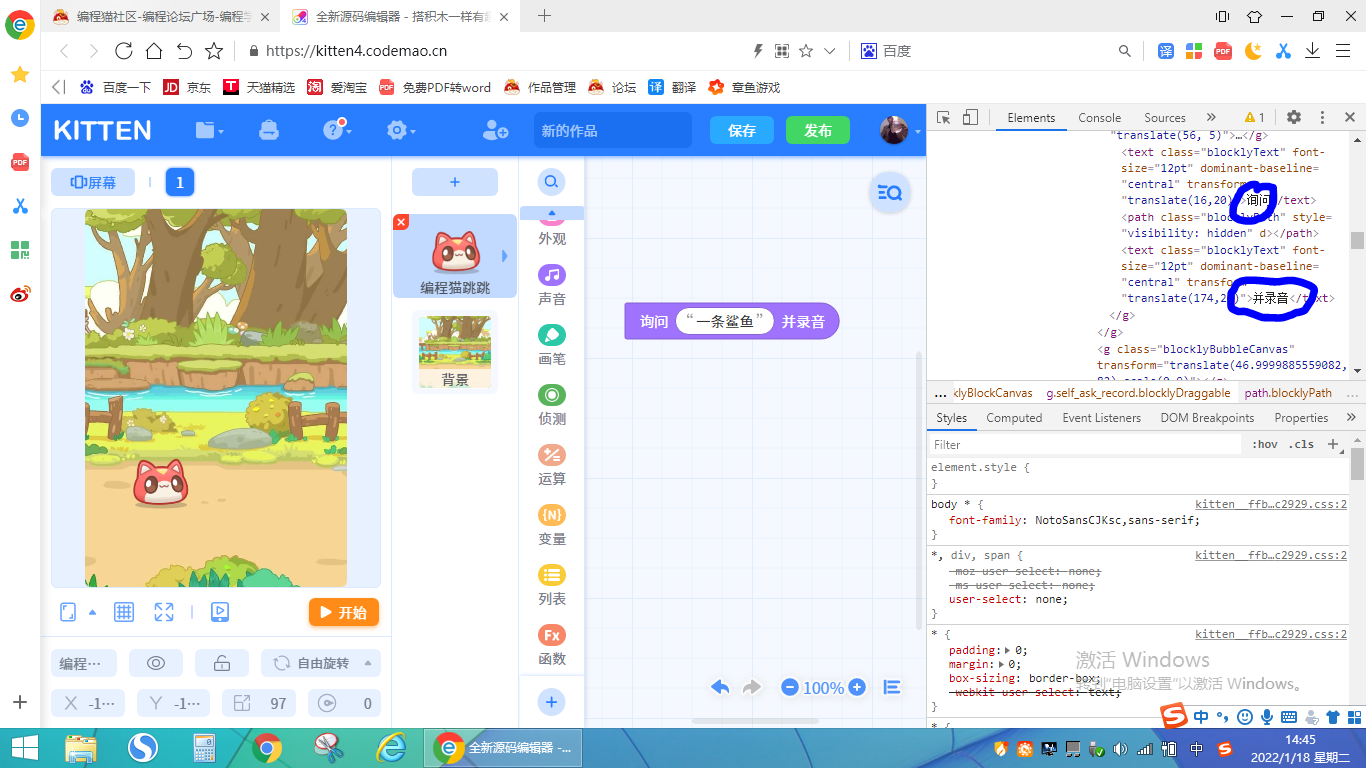The height and width of the screenshot is (768, 1366).
Task: Open the Kitten settings gear menu
Action: (400, 130)
